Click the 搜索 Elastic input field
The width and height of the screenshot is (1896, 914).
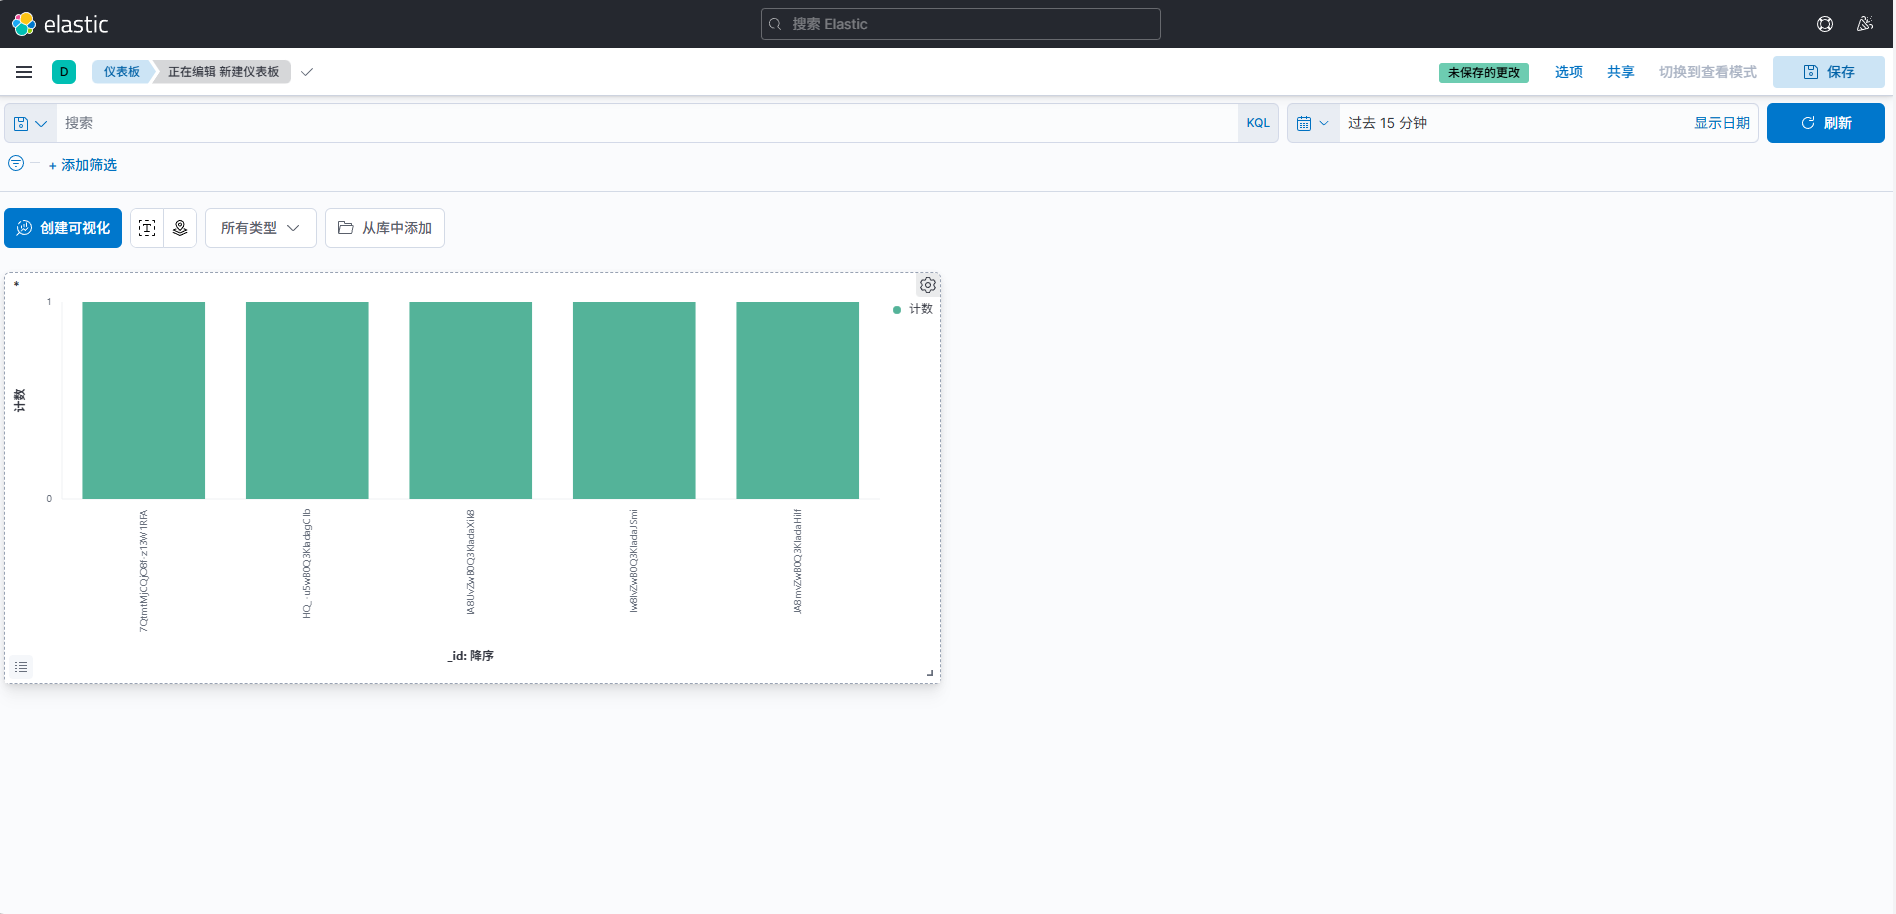point(960,24)
